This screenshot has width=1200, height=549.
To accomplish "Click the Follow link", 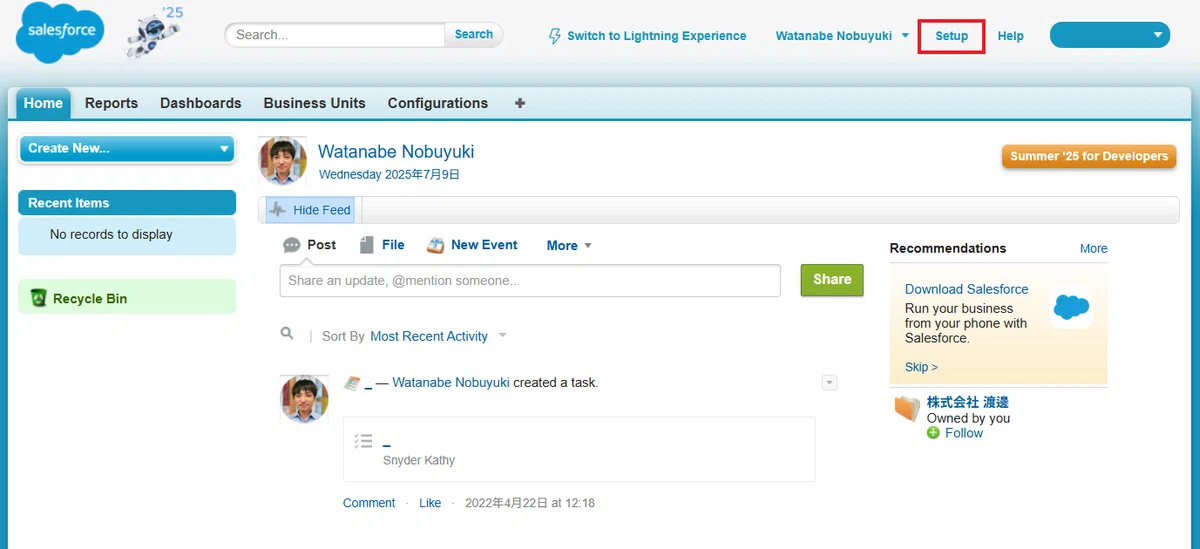I will pos(964,433).
